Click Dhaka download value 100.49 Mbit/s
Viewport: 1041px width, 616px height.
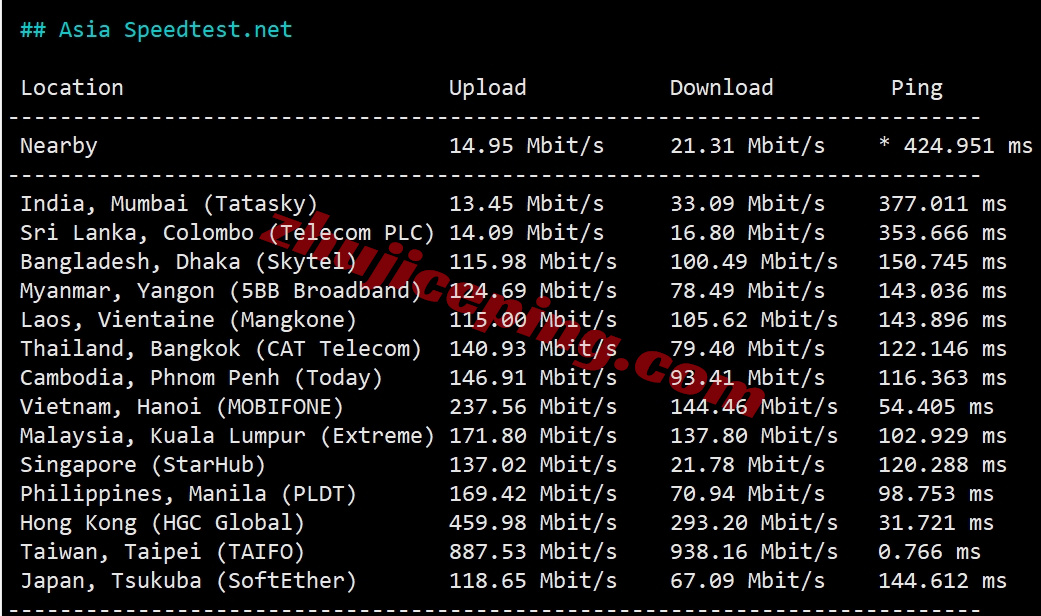click(x=754, y=262)
